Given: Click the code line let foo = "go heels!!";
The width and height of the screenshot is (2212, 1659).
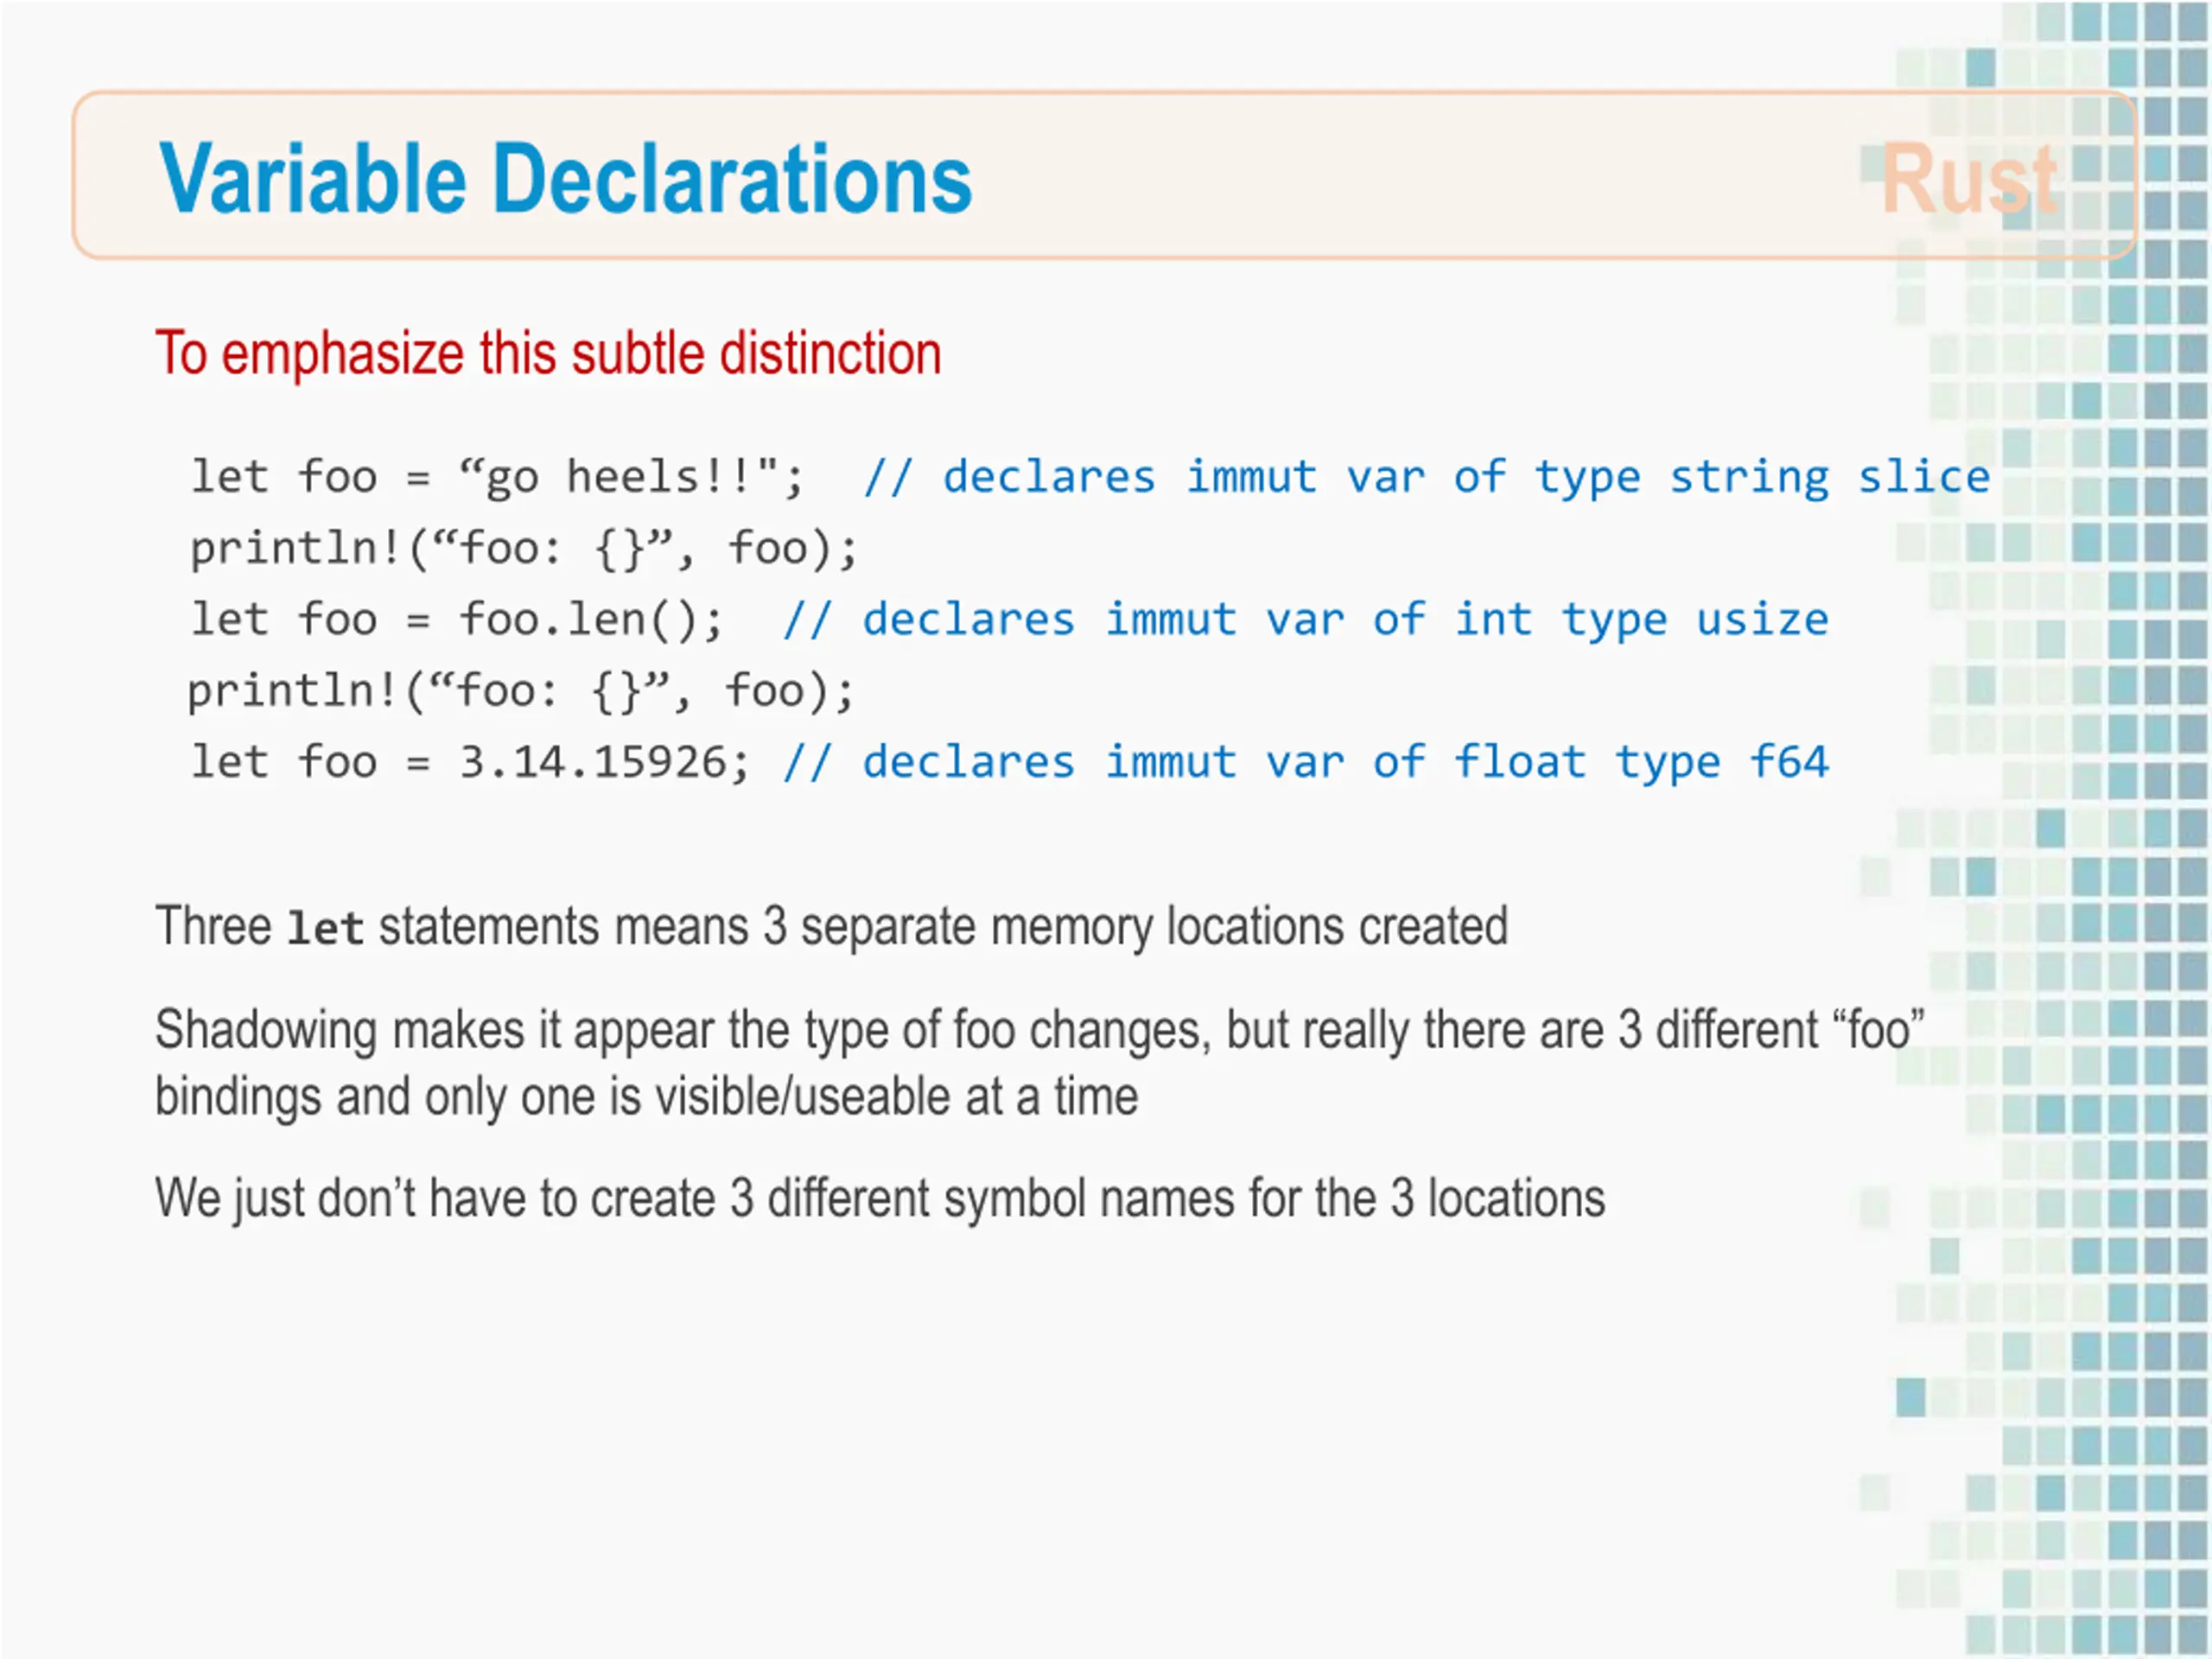Looking at the screenshot, I should [x=497, y=477].
